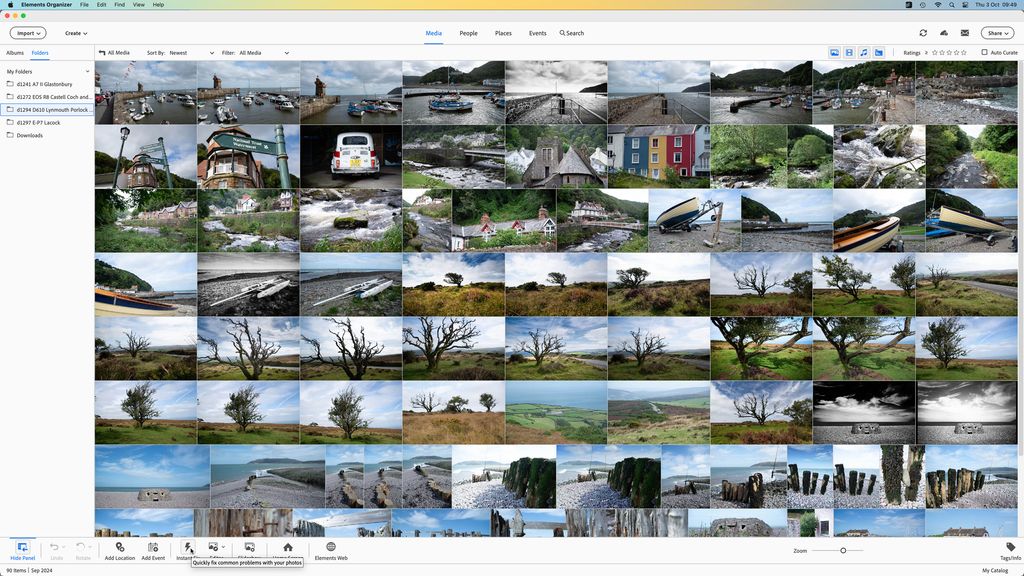Screen dimensions: 1024x576
Task: Collapse the My Folders tree
Action: coord(88,71)
